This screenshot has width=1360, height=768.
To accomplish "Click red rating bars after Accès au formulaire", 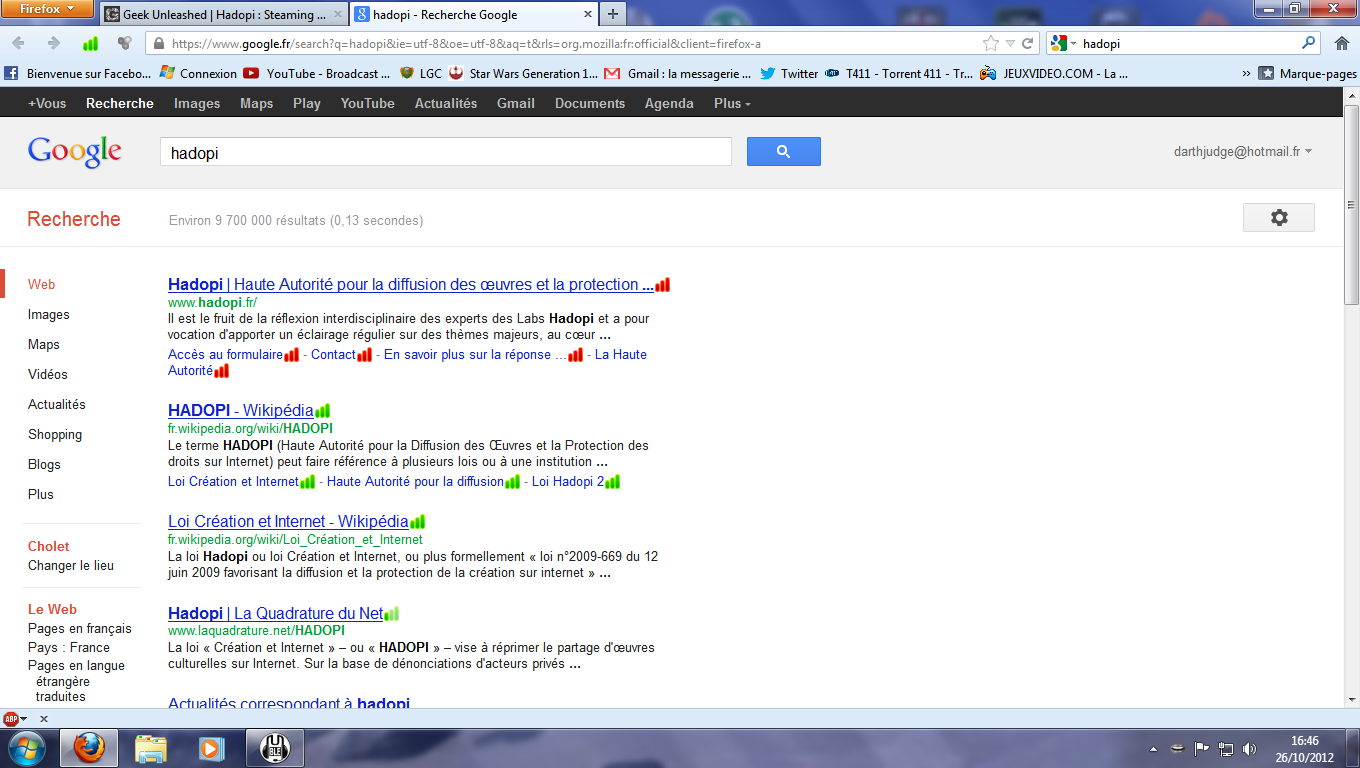I will click(x=292, y=355).
